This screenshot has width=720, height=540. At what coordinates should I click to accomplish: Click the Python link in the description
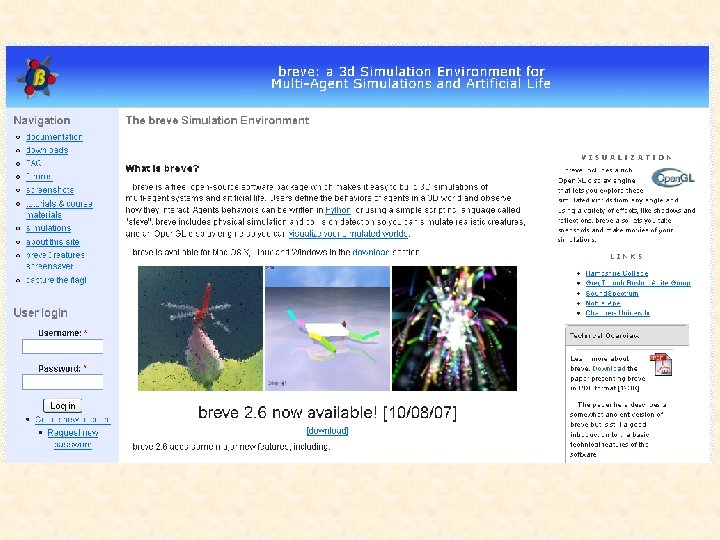(338, 210)
